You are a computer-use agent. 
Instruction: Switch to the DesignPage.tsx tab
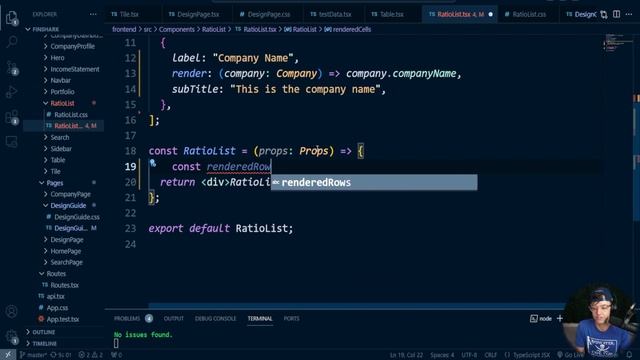198,14
